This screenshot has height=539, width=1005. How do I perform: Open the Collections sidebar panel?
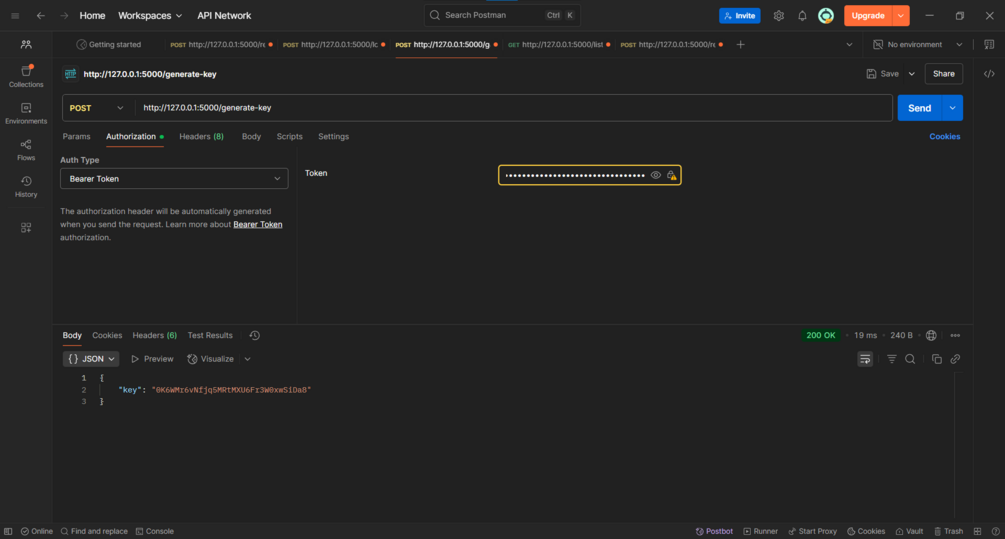click(x=26, y=76)
